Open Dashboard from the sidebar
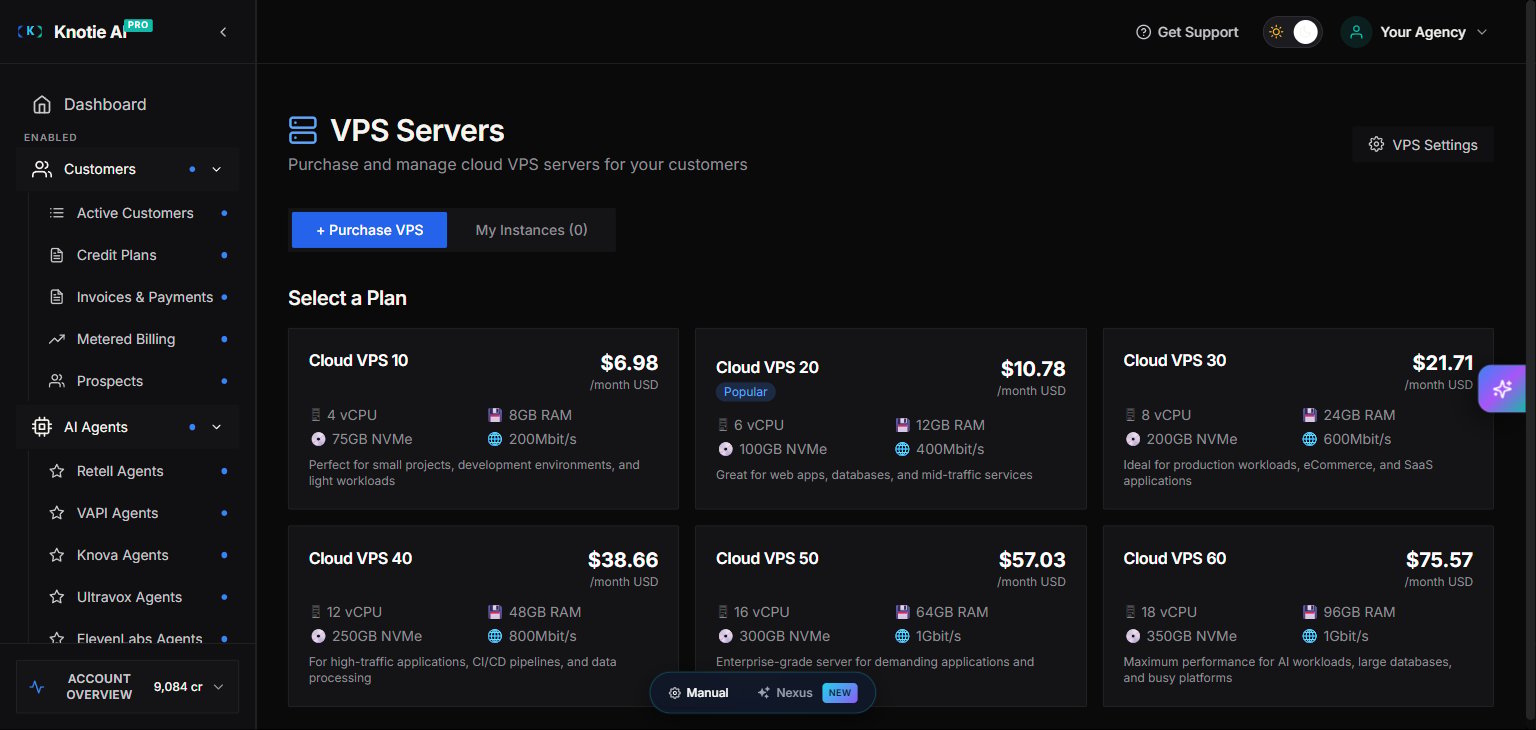The height and width of the screenshot is (730, 1536). point(127,104)
